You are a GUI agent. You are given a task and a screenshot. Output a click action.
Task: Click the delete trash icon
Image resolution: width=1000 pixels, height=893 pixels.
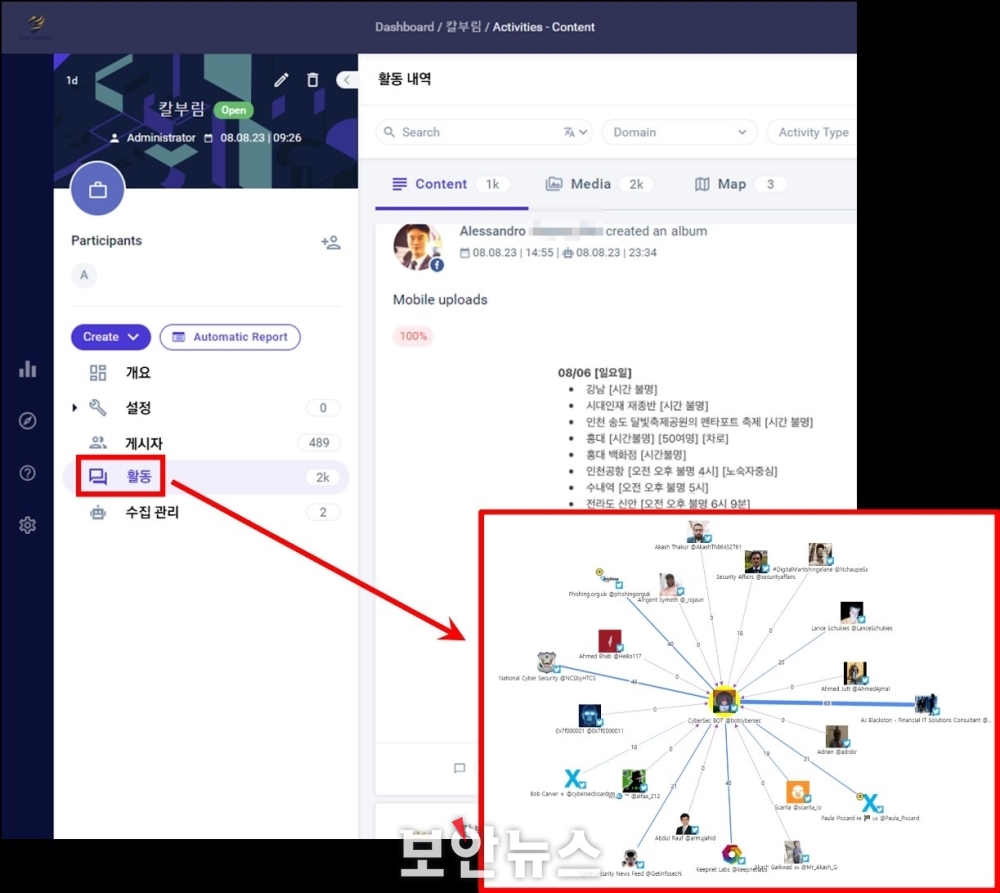[x=312, y=80]
